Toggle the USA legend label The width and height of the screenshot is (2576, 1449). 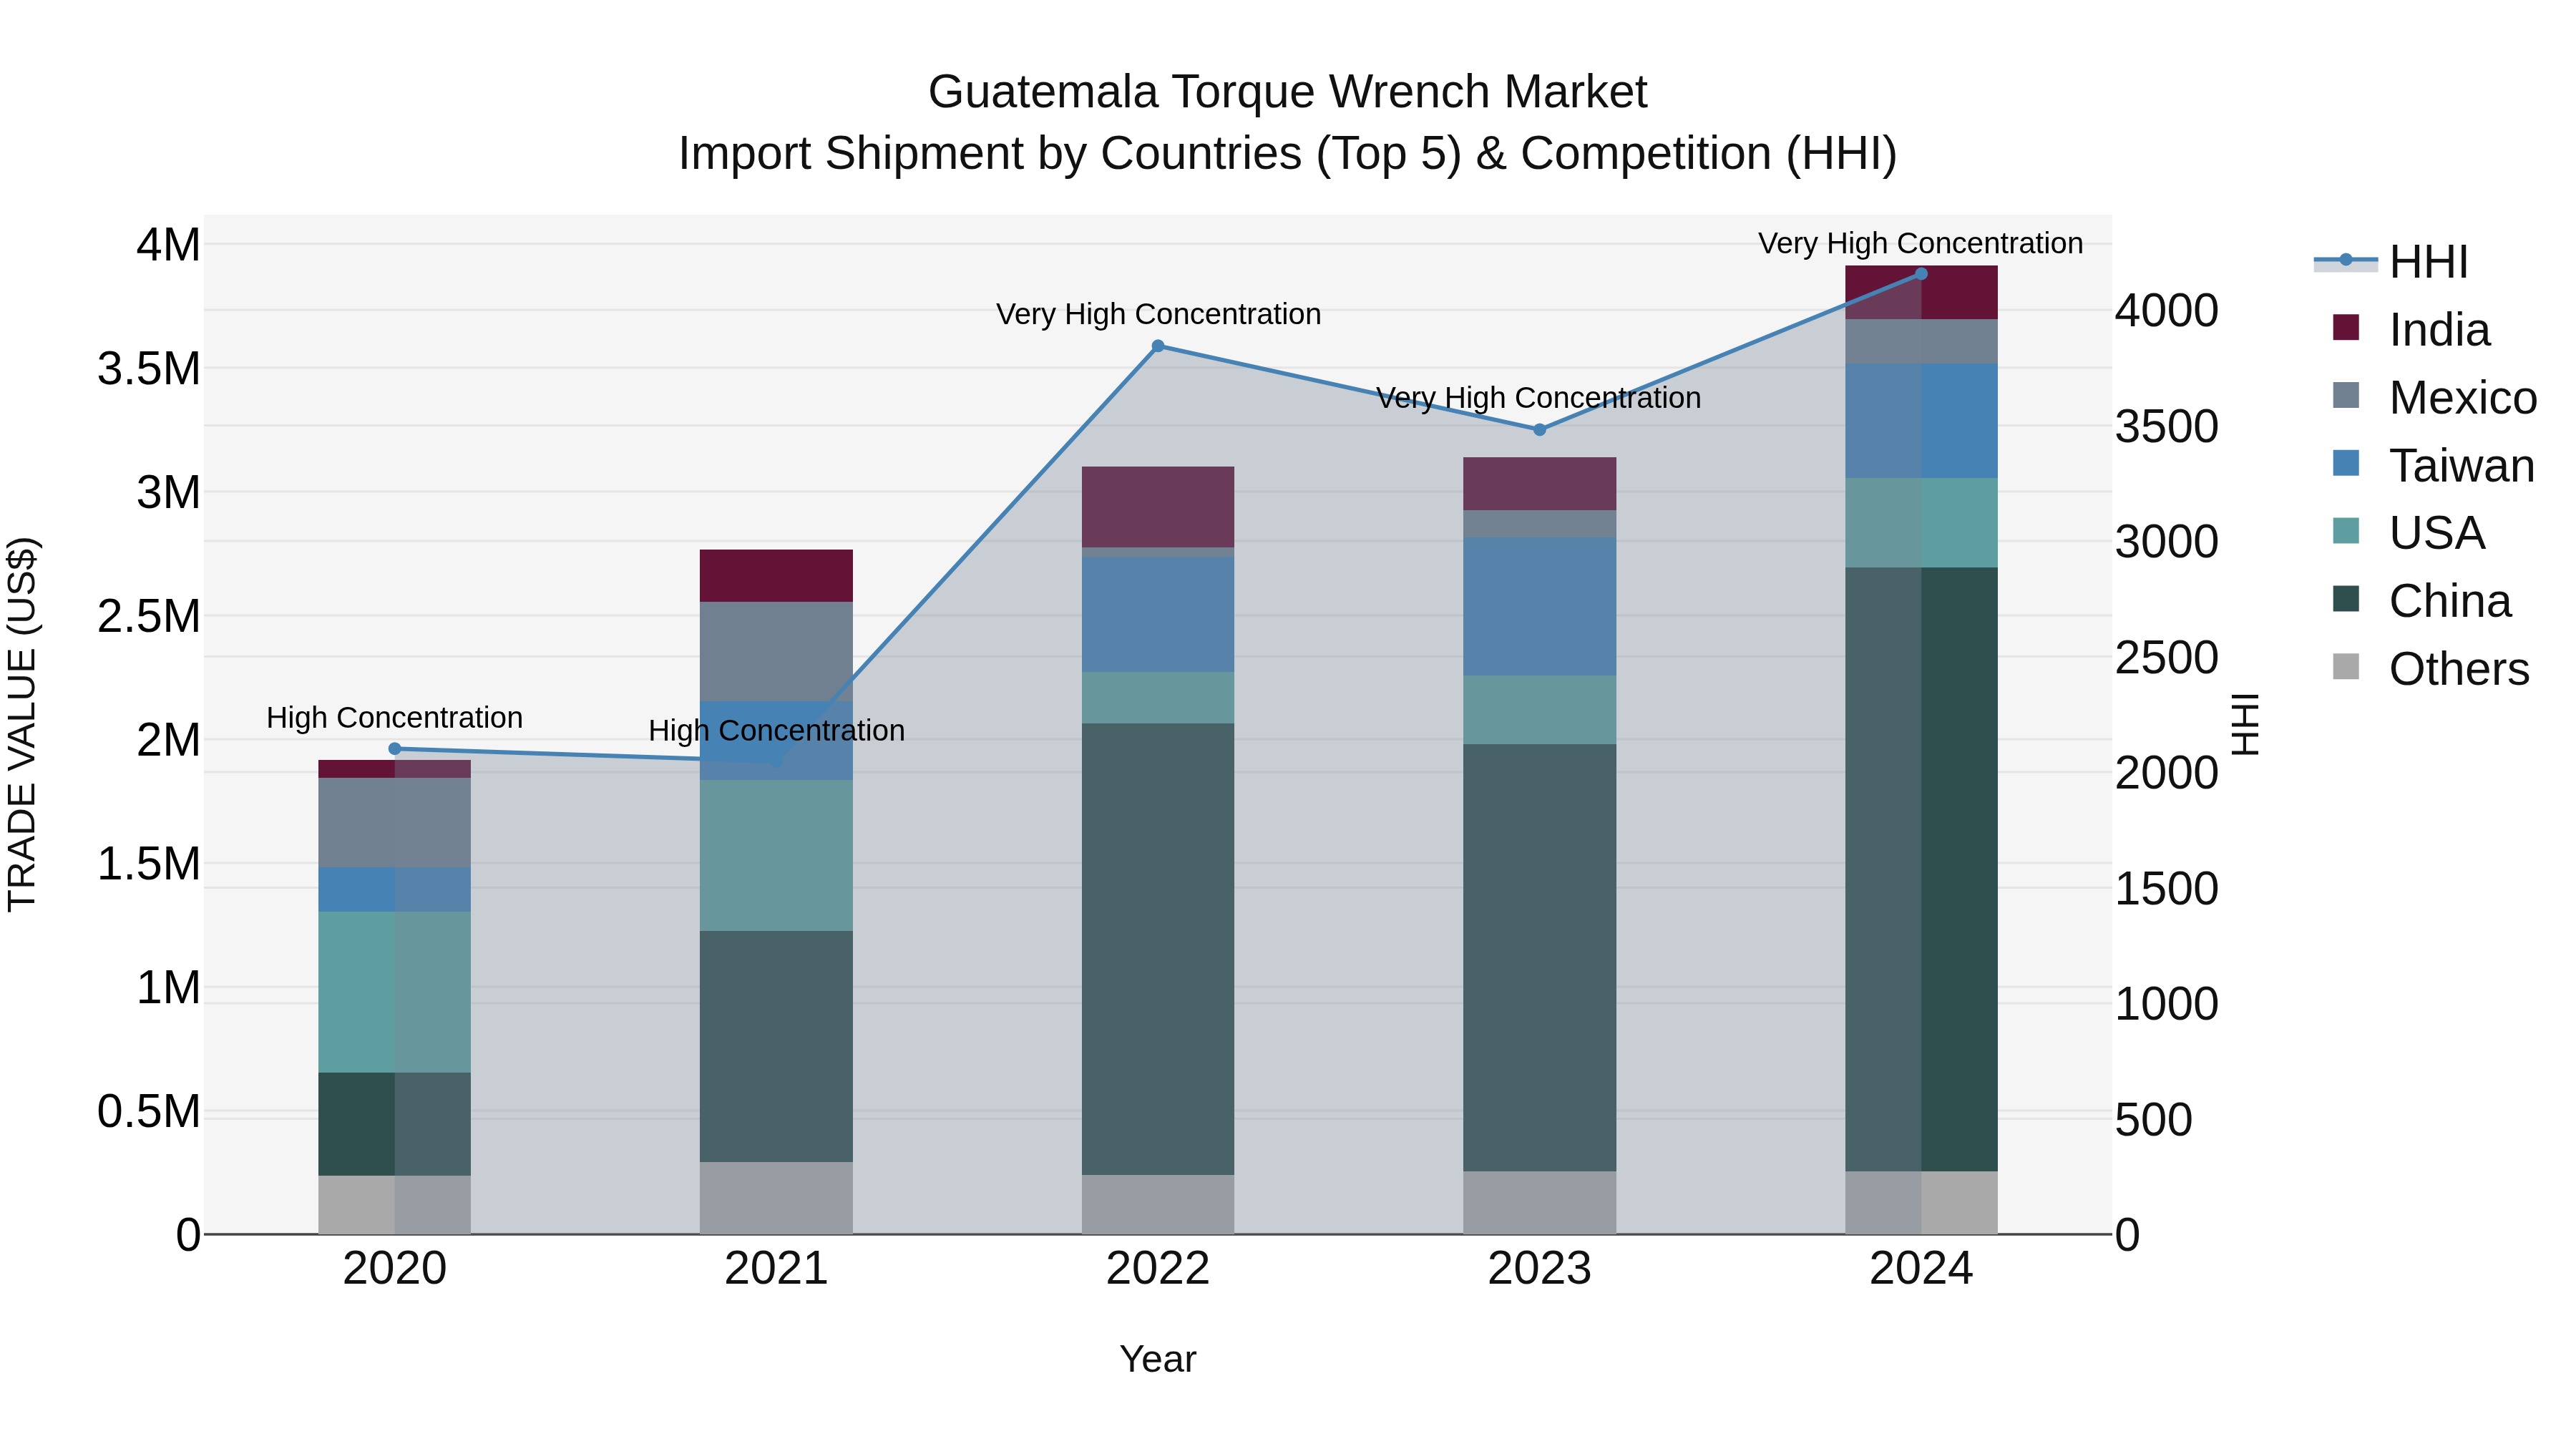click(x=2437, y=533)
